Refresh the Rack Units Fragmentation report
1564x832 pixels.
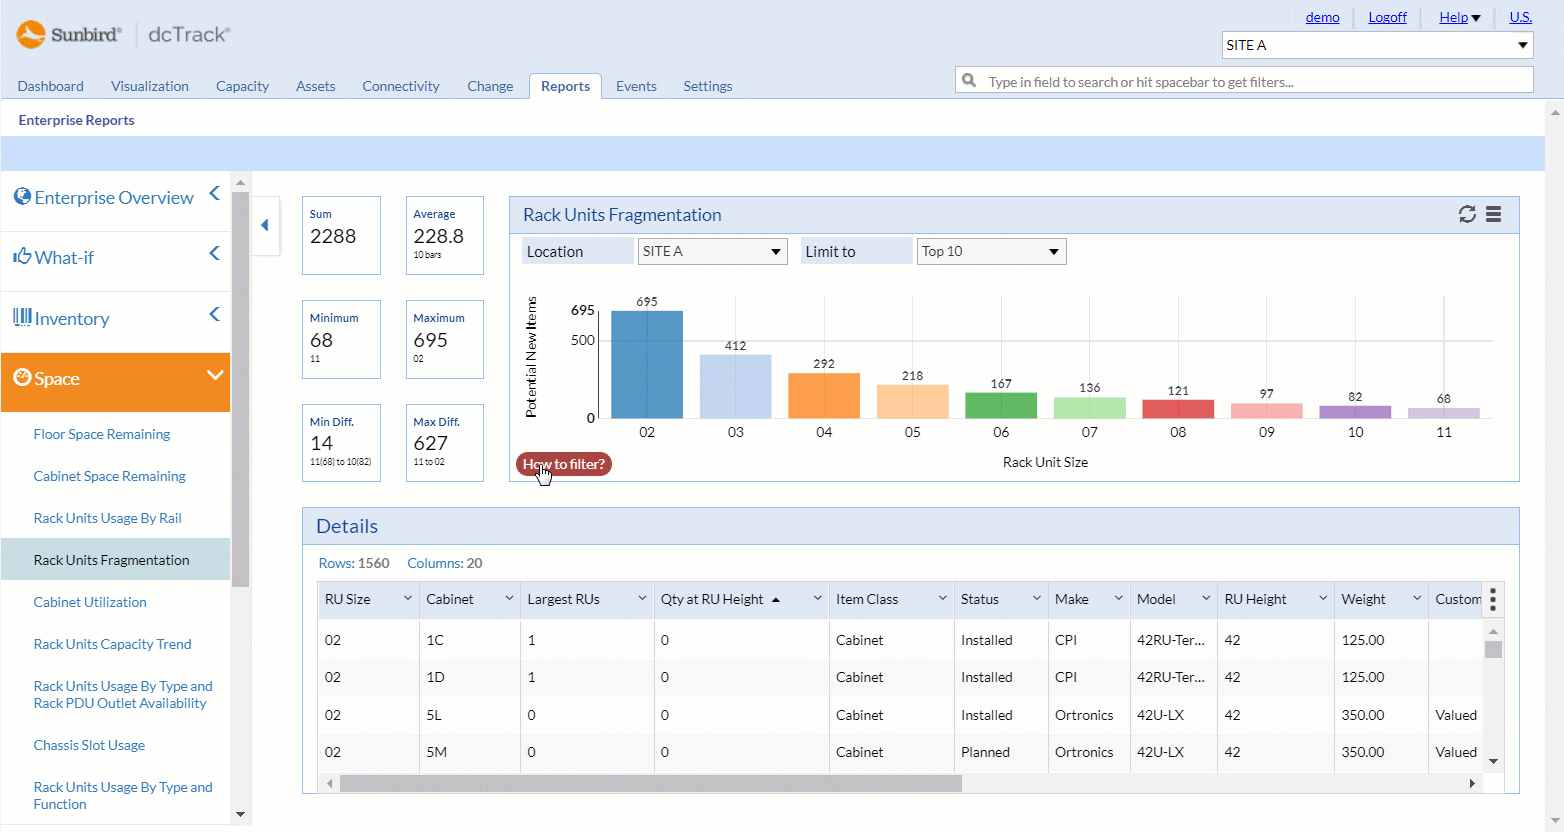click(x=1467, y=214)
